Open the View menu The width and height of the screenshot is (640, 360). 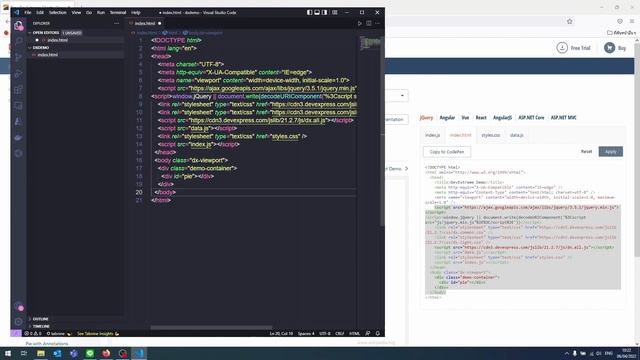click(76, 13)
